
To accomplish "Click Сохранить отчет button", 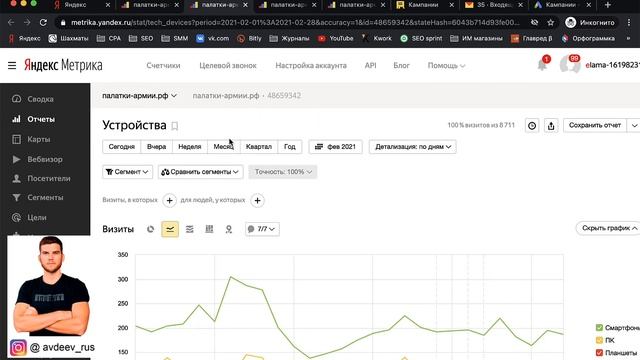I will tap(595, 125).
